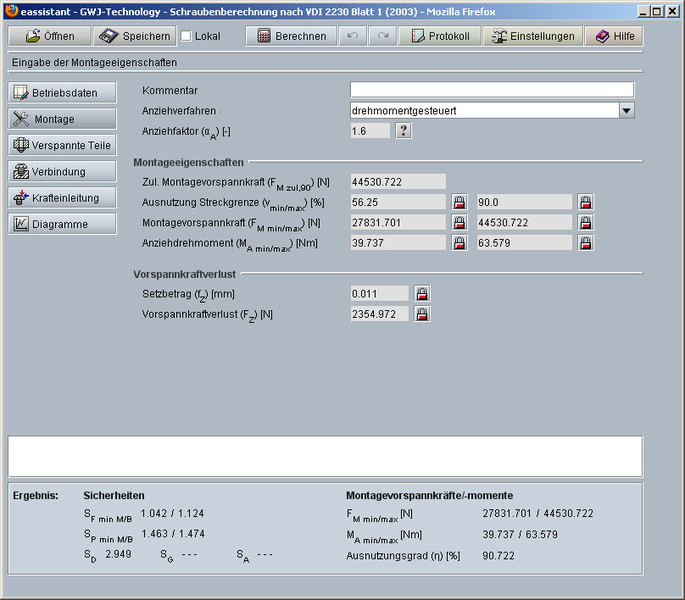Open the Krafteinleitung section
The image size is (685, 600).
coord(62,198)
